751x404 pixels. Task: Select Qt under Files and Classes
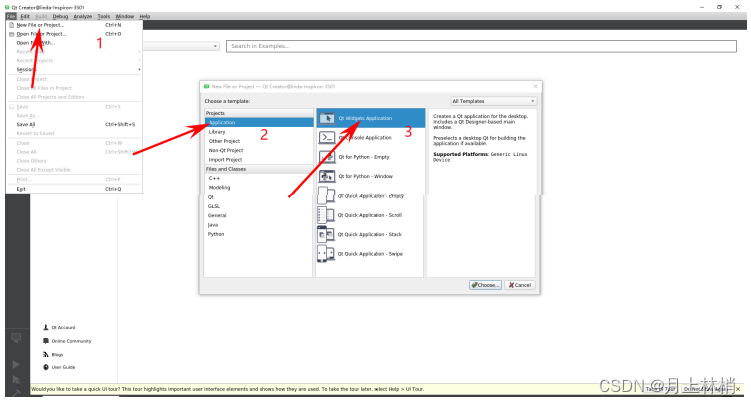click(259, 197)
